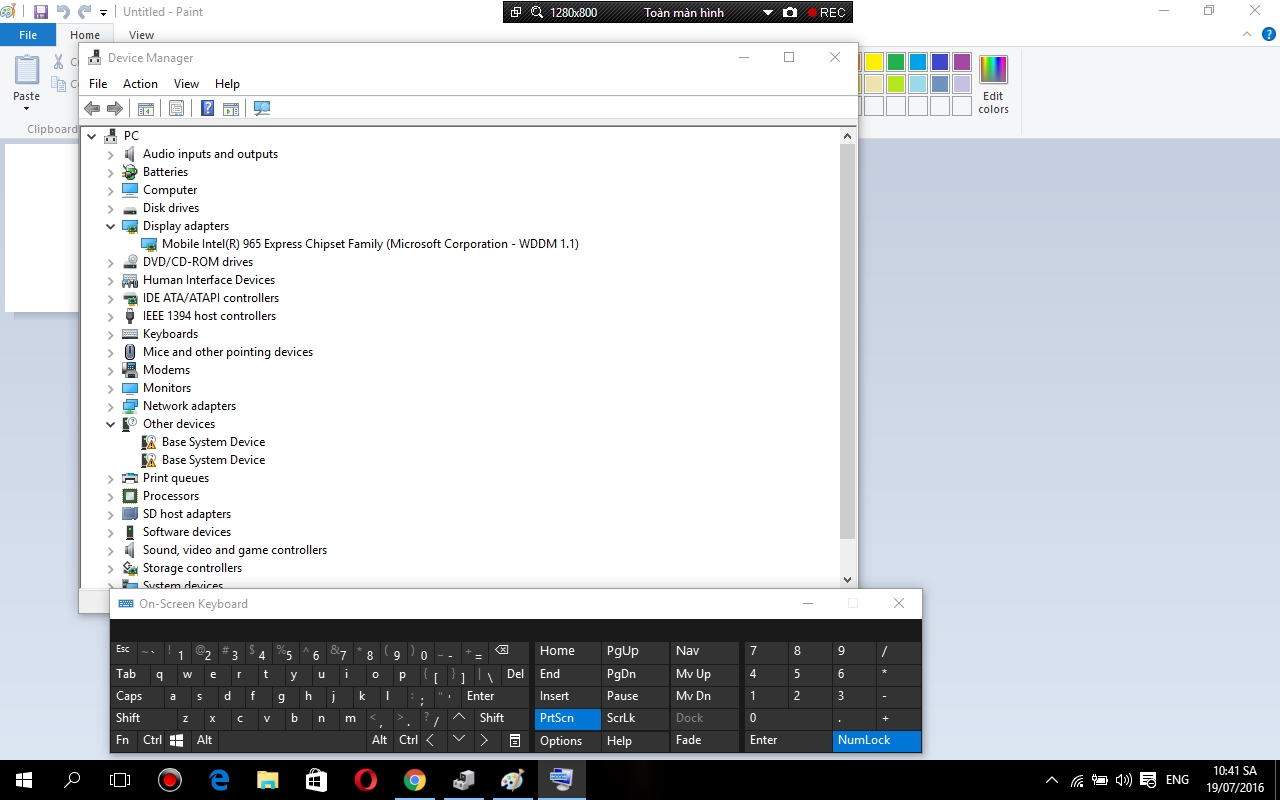Collapse the Display adapters node

coord(111,226)
